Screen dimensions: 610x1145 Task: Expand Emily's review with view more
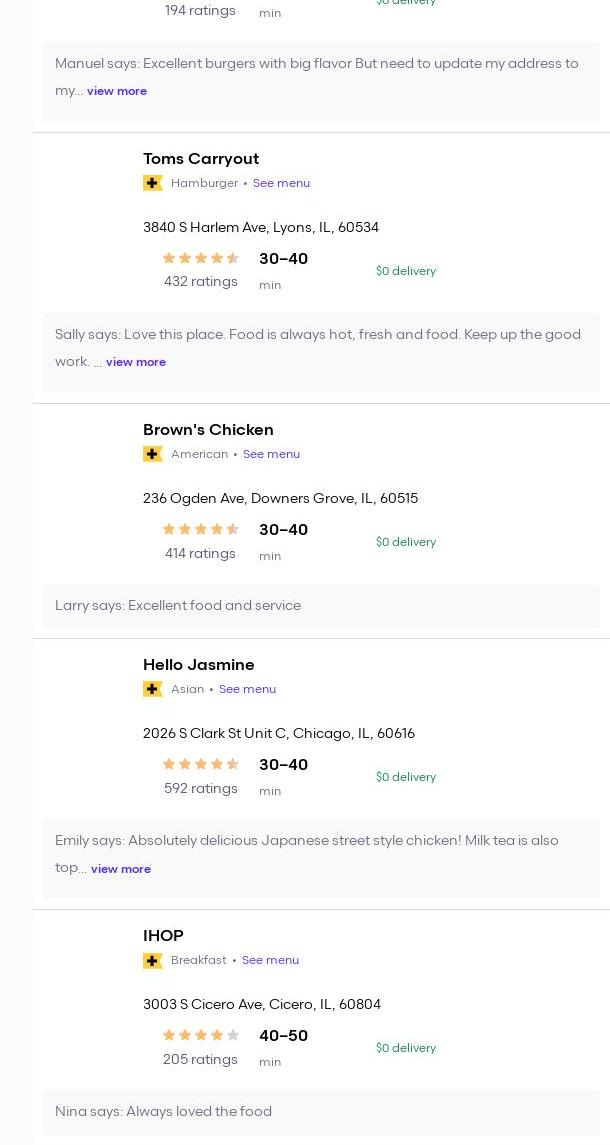point(121,869)
